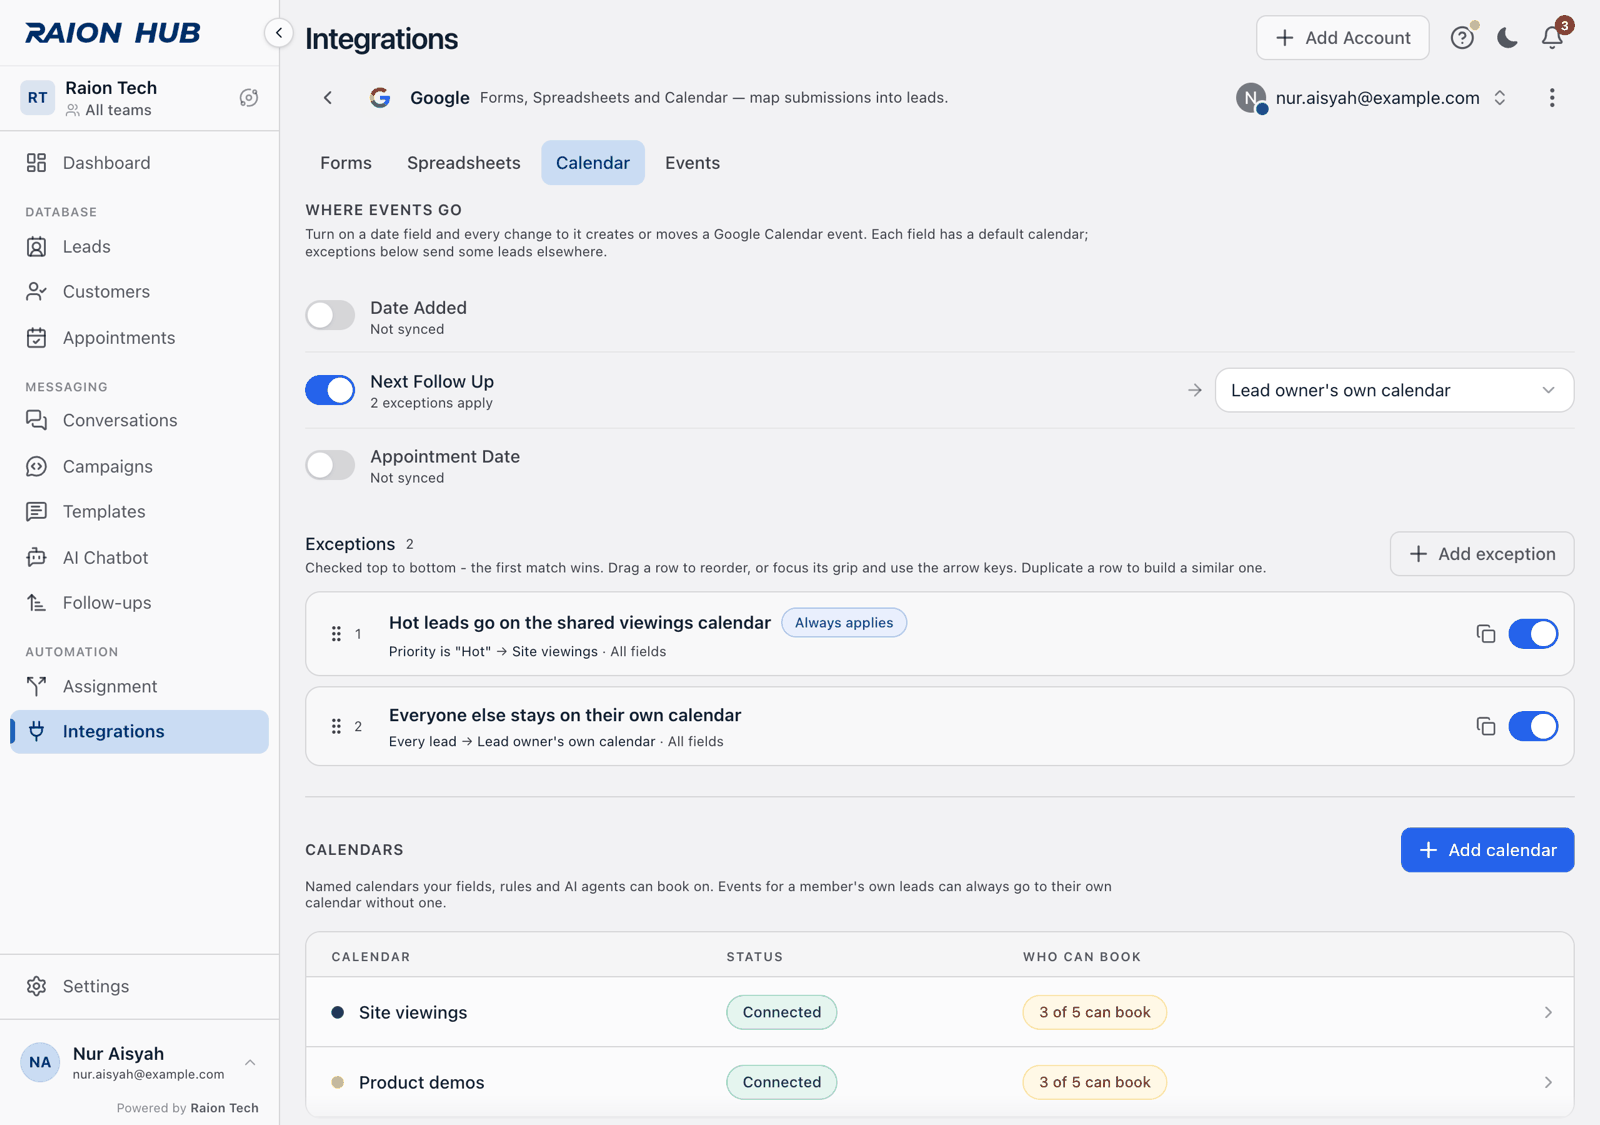The height and width of the screenshot is (1125, 1600).
Task: Grab the drag grip of exception 2
Action: (x=336, y=726)
